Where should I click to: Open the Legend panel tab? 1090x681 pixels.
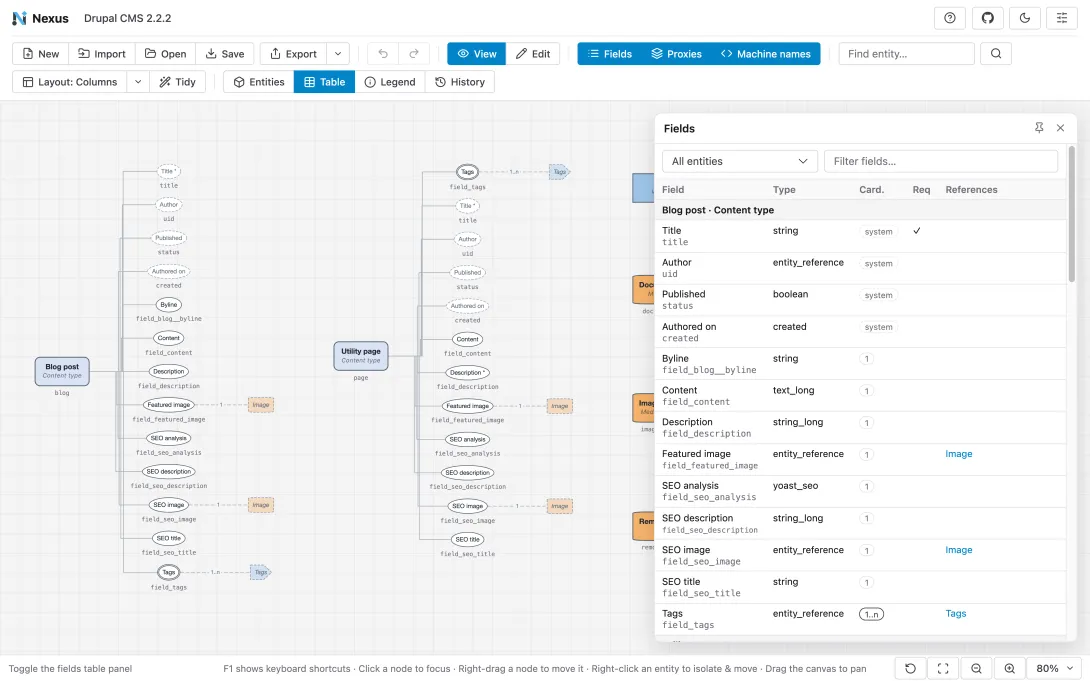(x=390, y=82)
